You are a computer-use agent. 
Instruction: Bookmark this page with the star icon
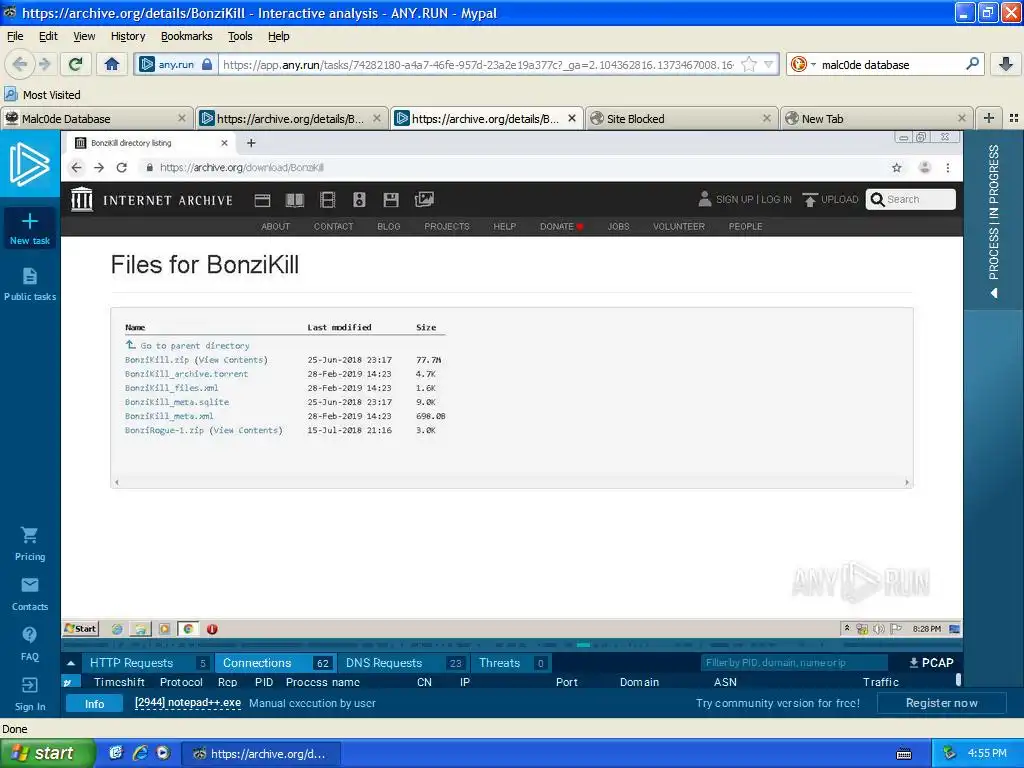tap(750, 64)
